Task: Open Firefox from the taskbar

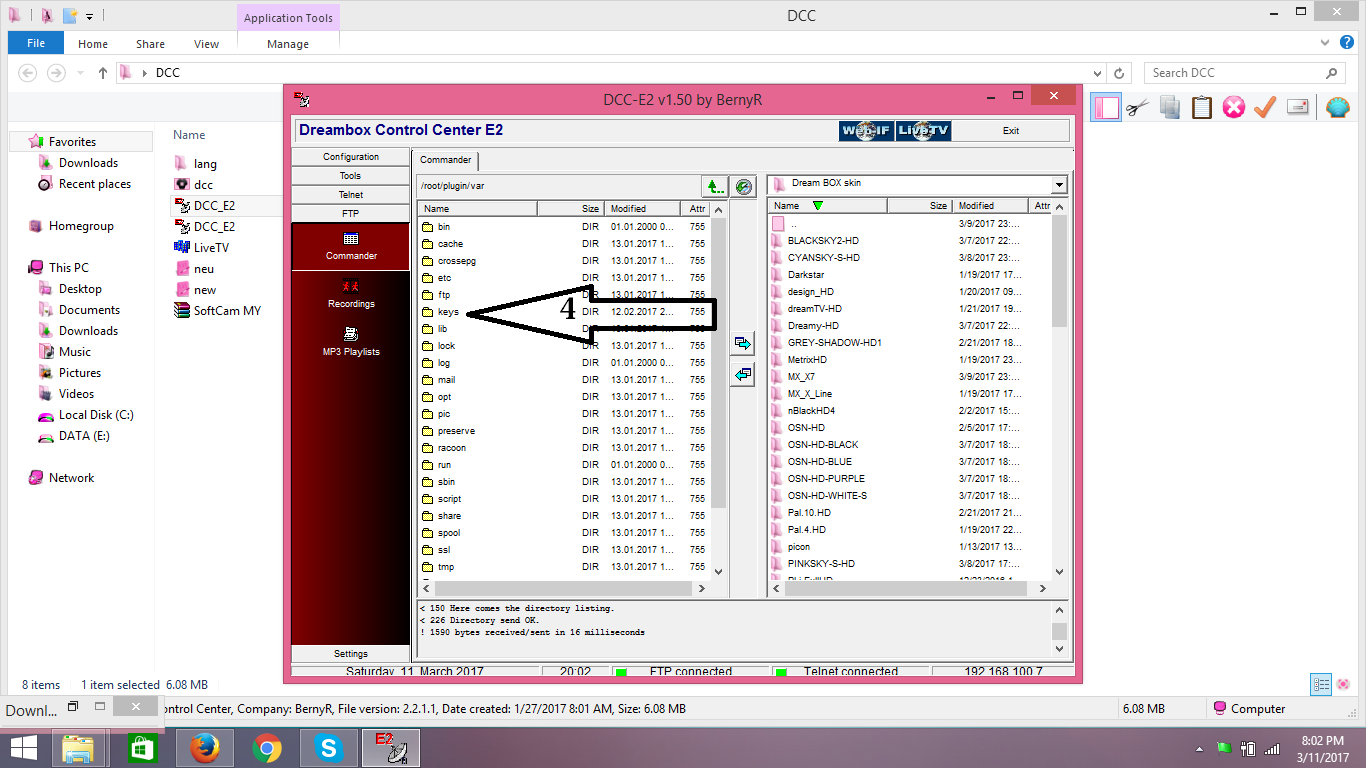Action: tap(204, 748)
